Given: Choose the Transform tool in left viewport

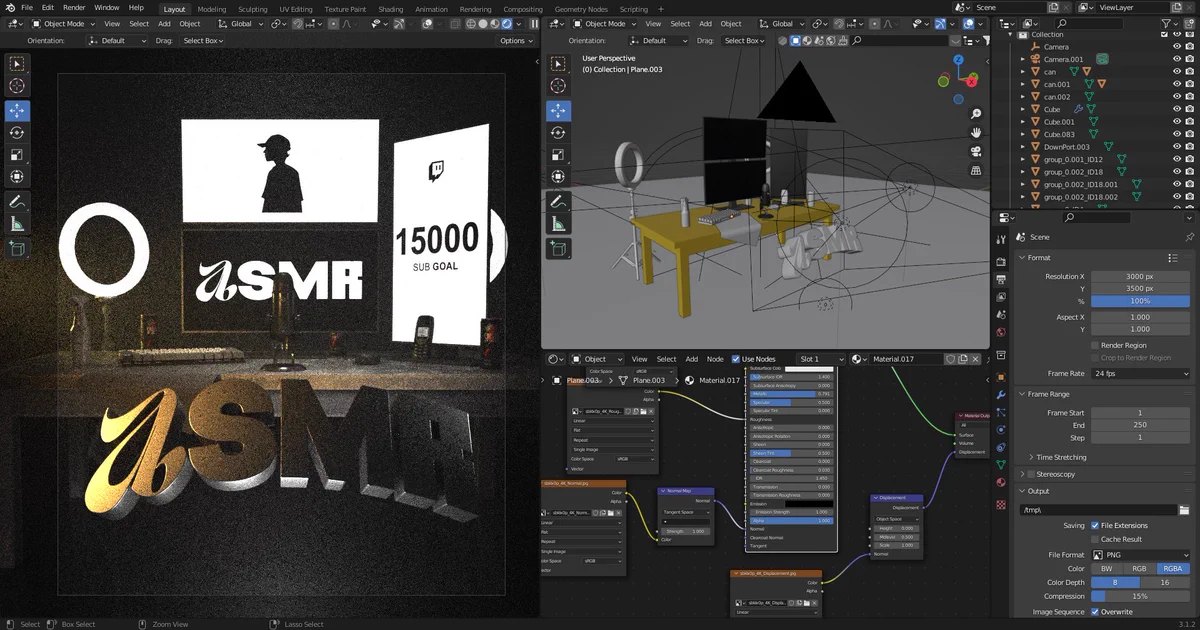Looking at the screenshot, I should coord(17,177).
